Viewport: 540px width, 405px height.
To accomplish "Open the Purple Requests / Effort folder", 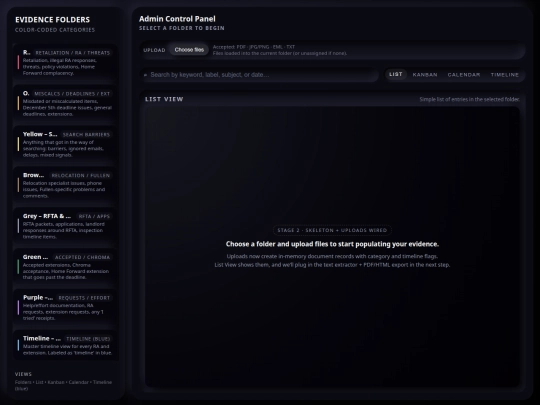I will click(65, 308).
